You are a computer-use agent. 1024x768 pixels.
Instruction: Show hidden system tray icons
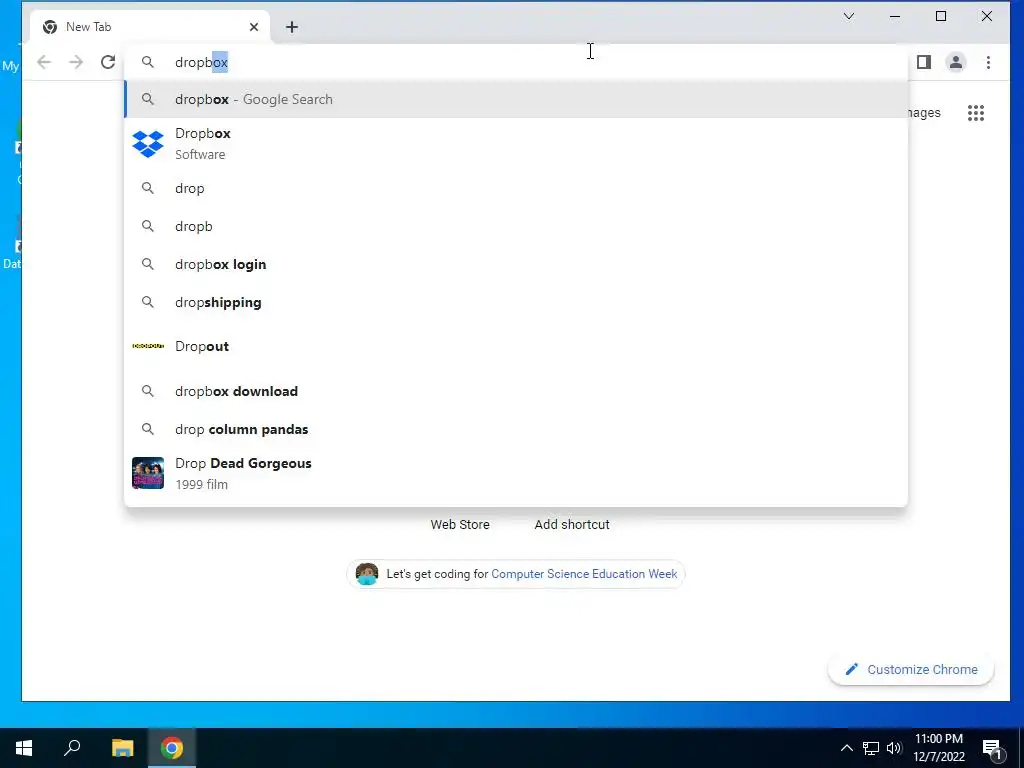coord(846,748)
